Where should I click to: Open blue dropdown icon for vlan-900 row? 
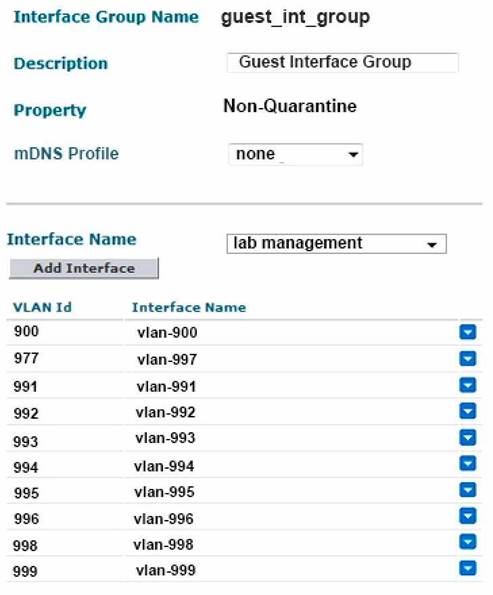(468, 332)
